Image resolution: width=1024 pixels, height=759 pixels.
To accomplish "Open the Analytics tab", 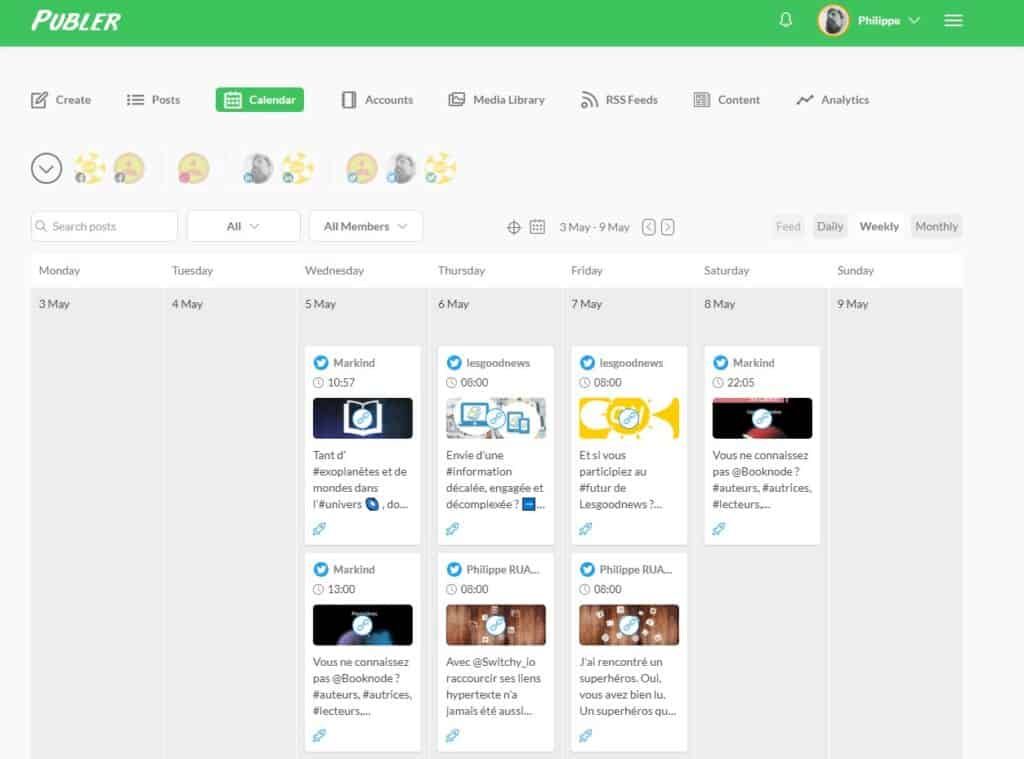I will (832, 99).
